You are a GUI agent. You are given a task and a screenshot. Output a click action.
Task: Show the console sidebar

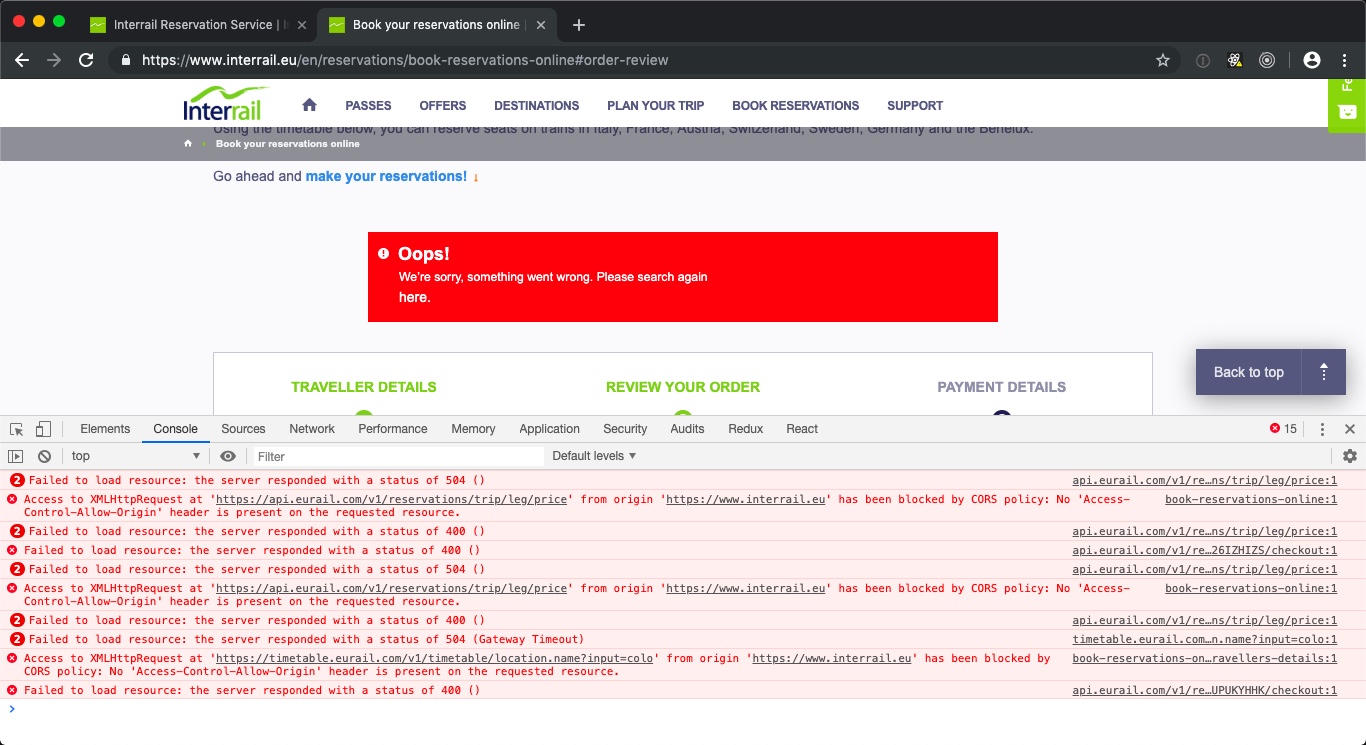pyautogui.click(x=16, y=456)
